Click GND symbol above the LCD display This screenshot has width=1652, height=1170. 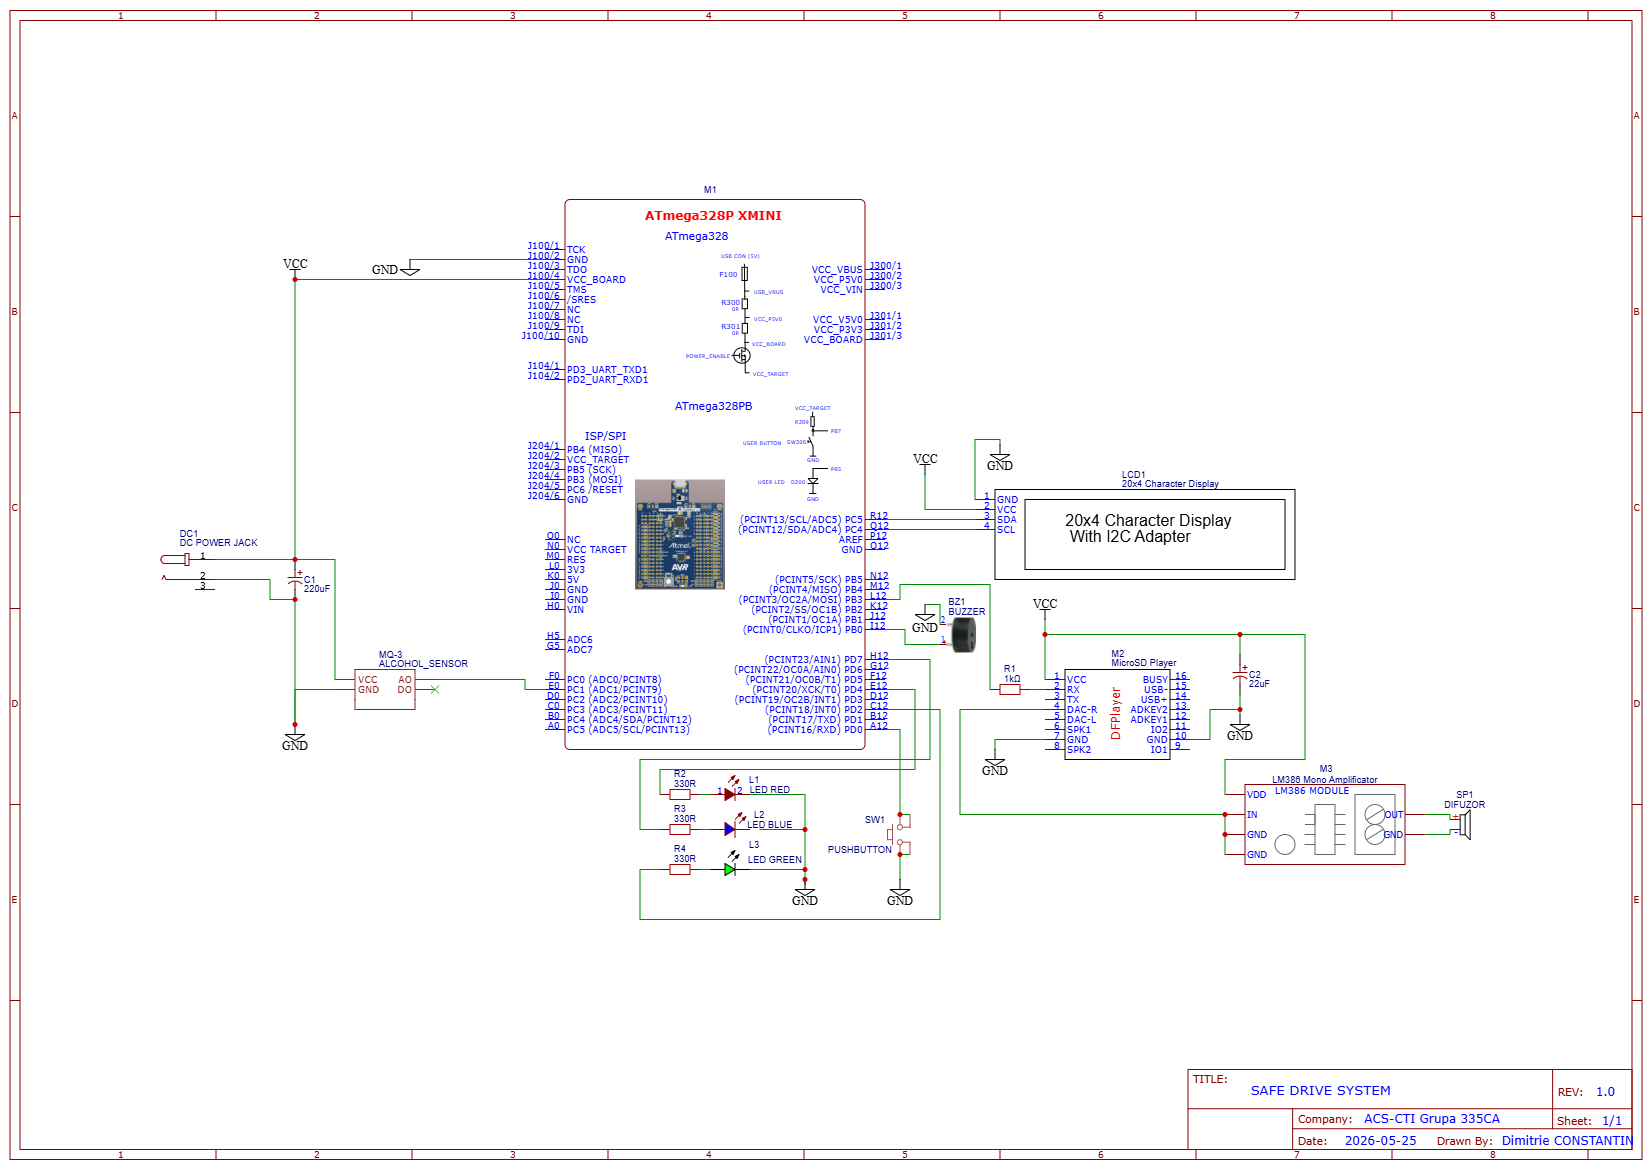point(1000,461)
